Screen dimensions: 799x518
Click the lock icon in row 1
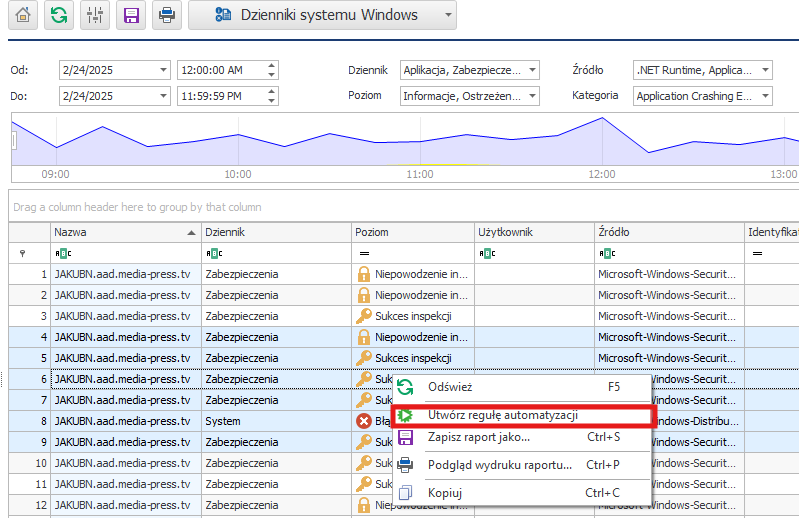pyautogui.click(x=363, y=274)
